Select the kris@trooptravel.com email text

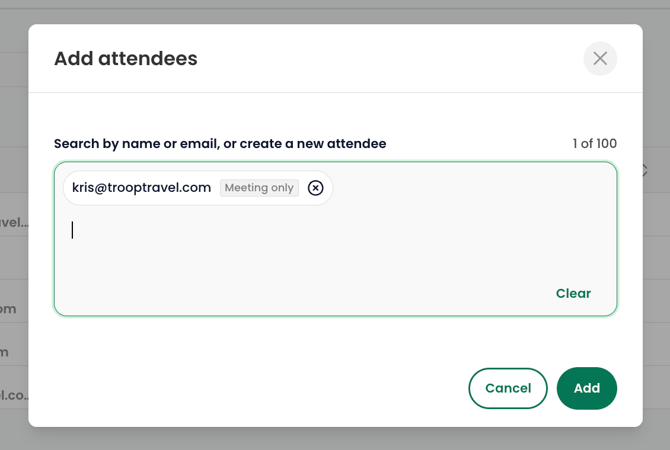click(141, 188)
